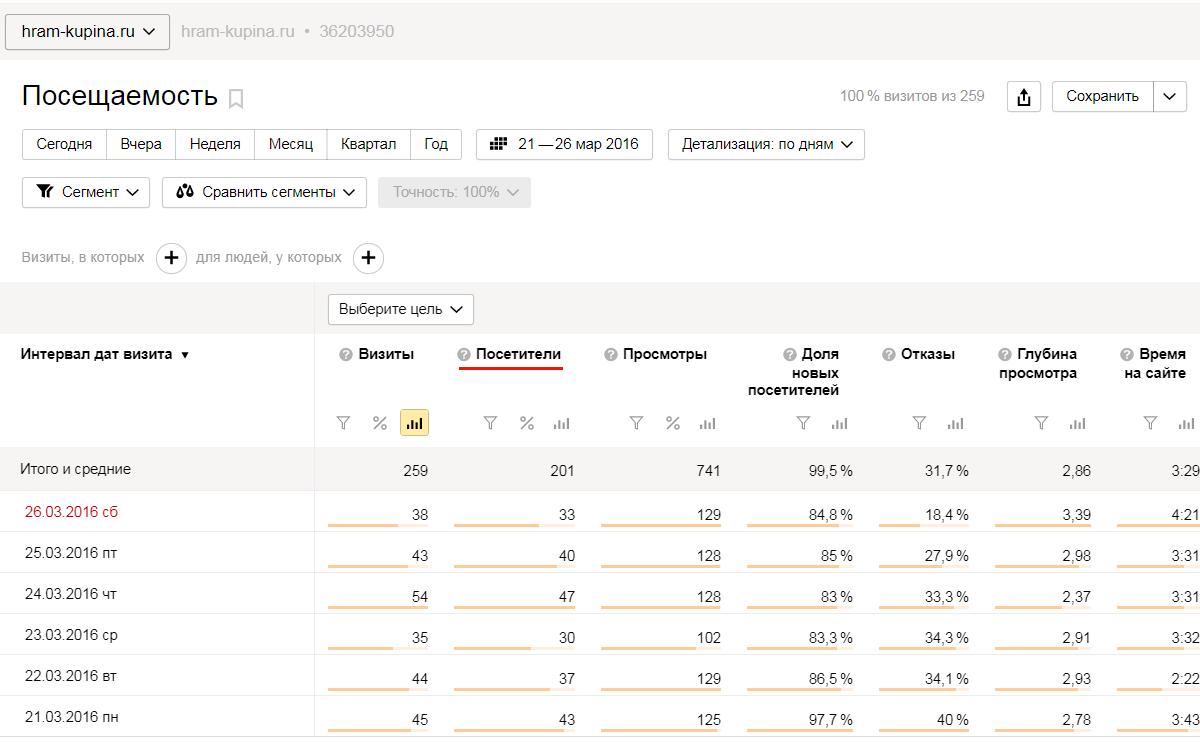Open the filter icon under Отказы column
Viewport: 1200px width, 750px height.
click(x=919, y=423)
